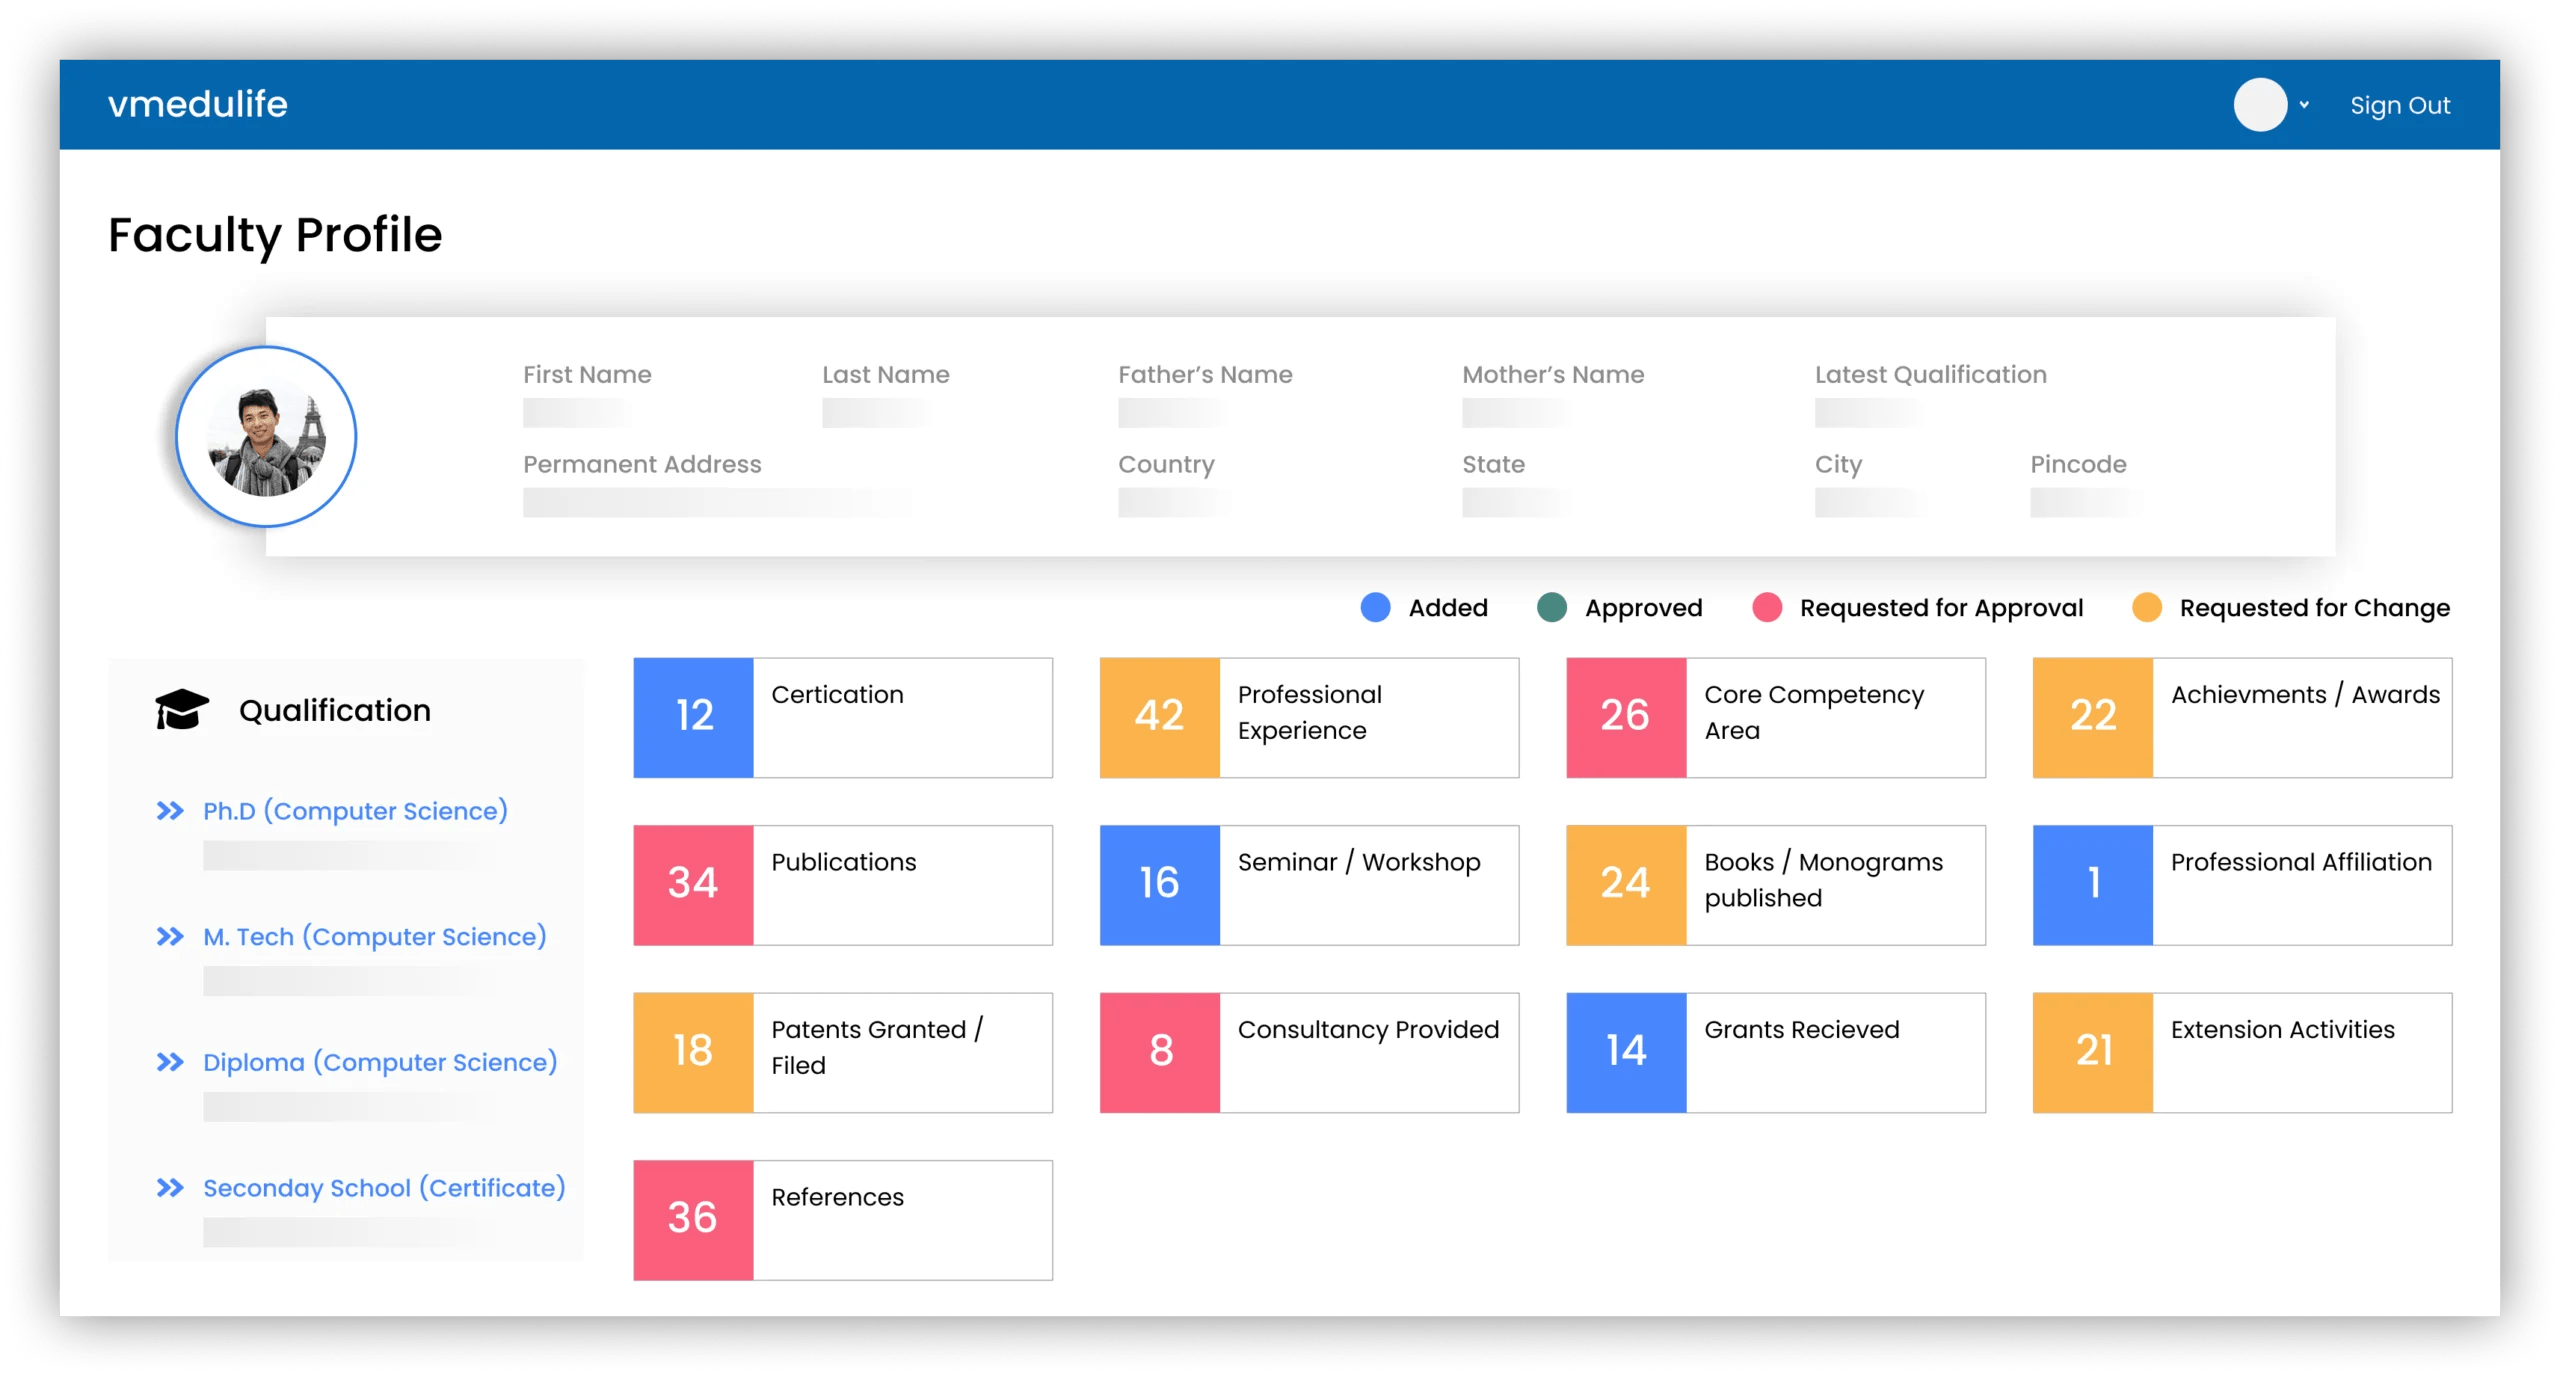
Task: Click the green Approved legend dot
Action: pos(1552,608)
